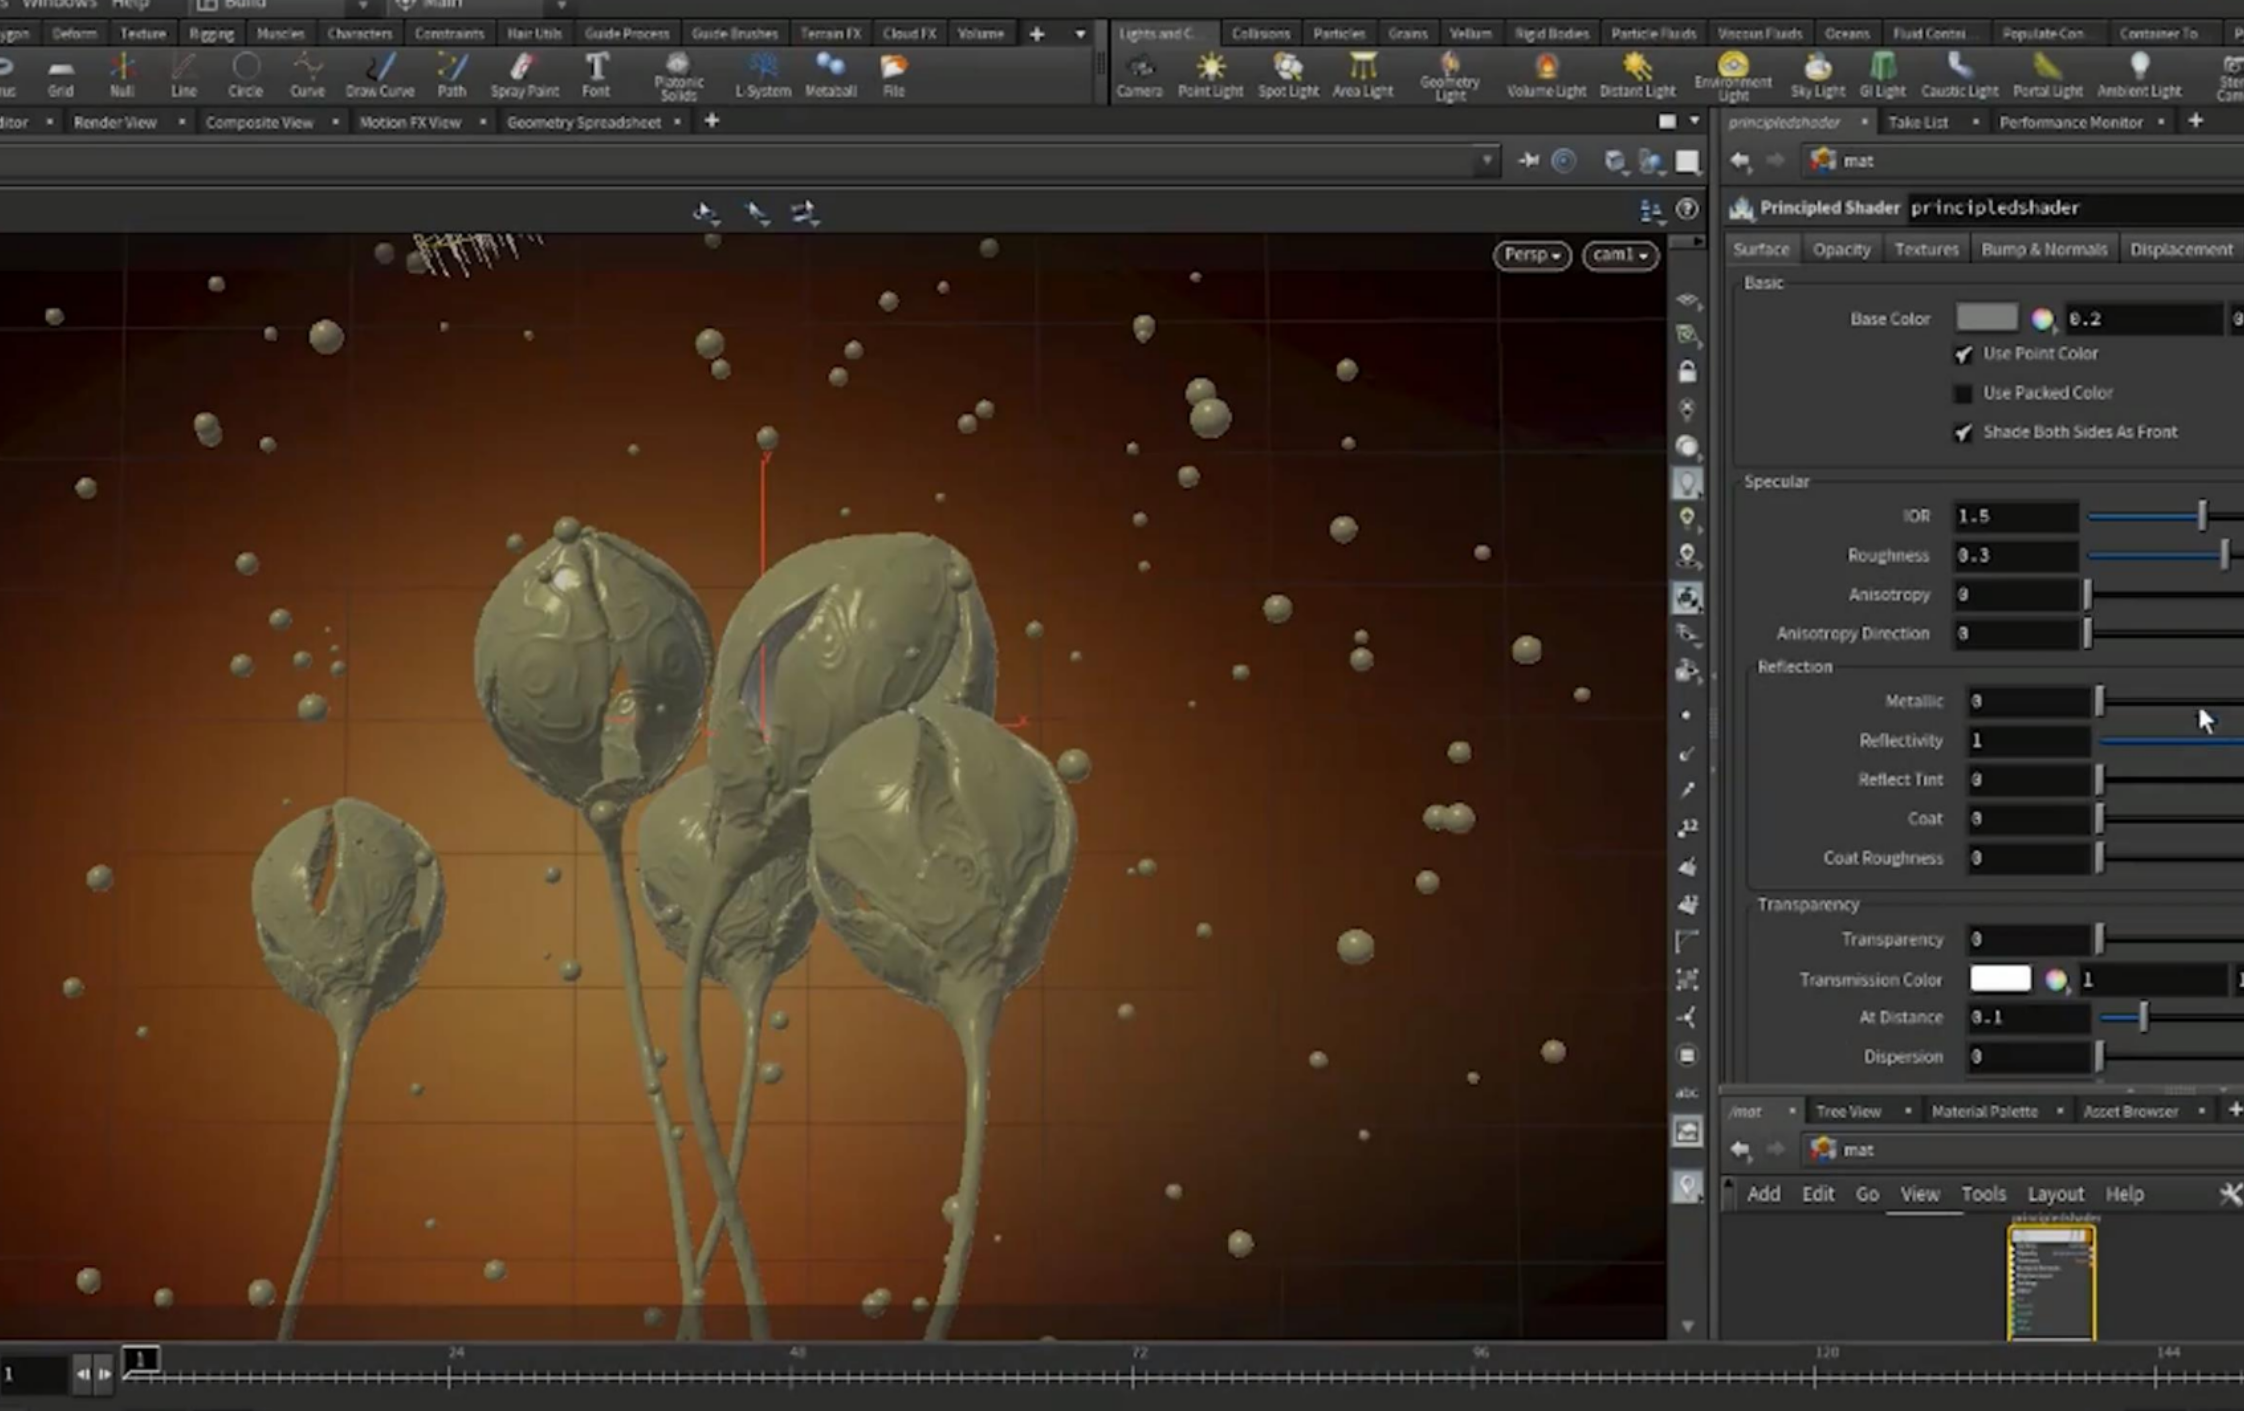Disable Use Point Color checkbox
Image resolution: width=2244 pixels, height=1411 pixels.
pos(1963,354)
